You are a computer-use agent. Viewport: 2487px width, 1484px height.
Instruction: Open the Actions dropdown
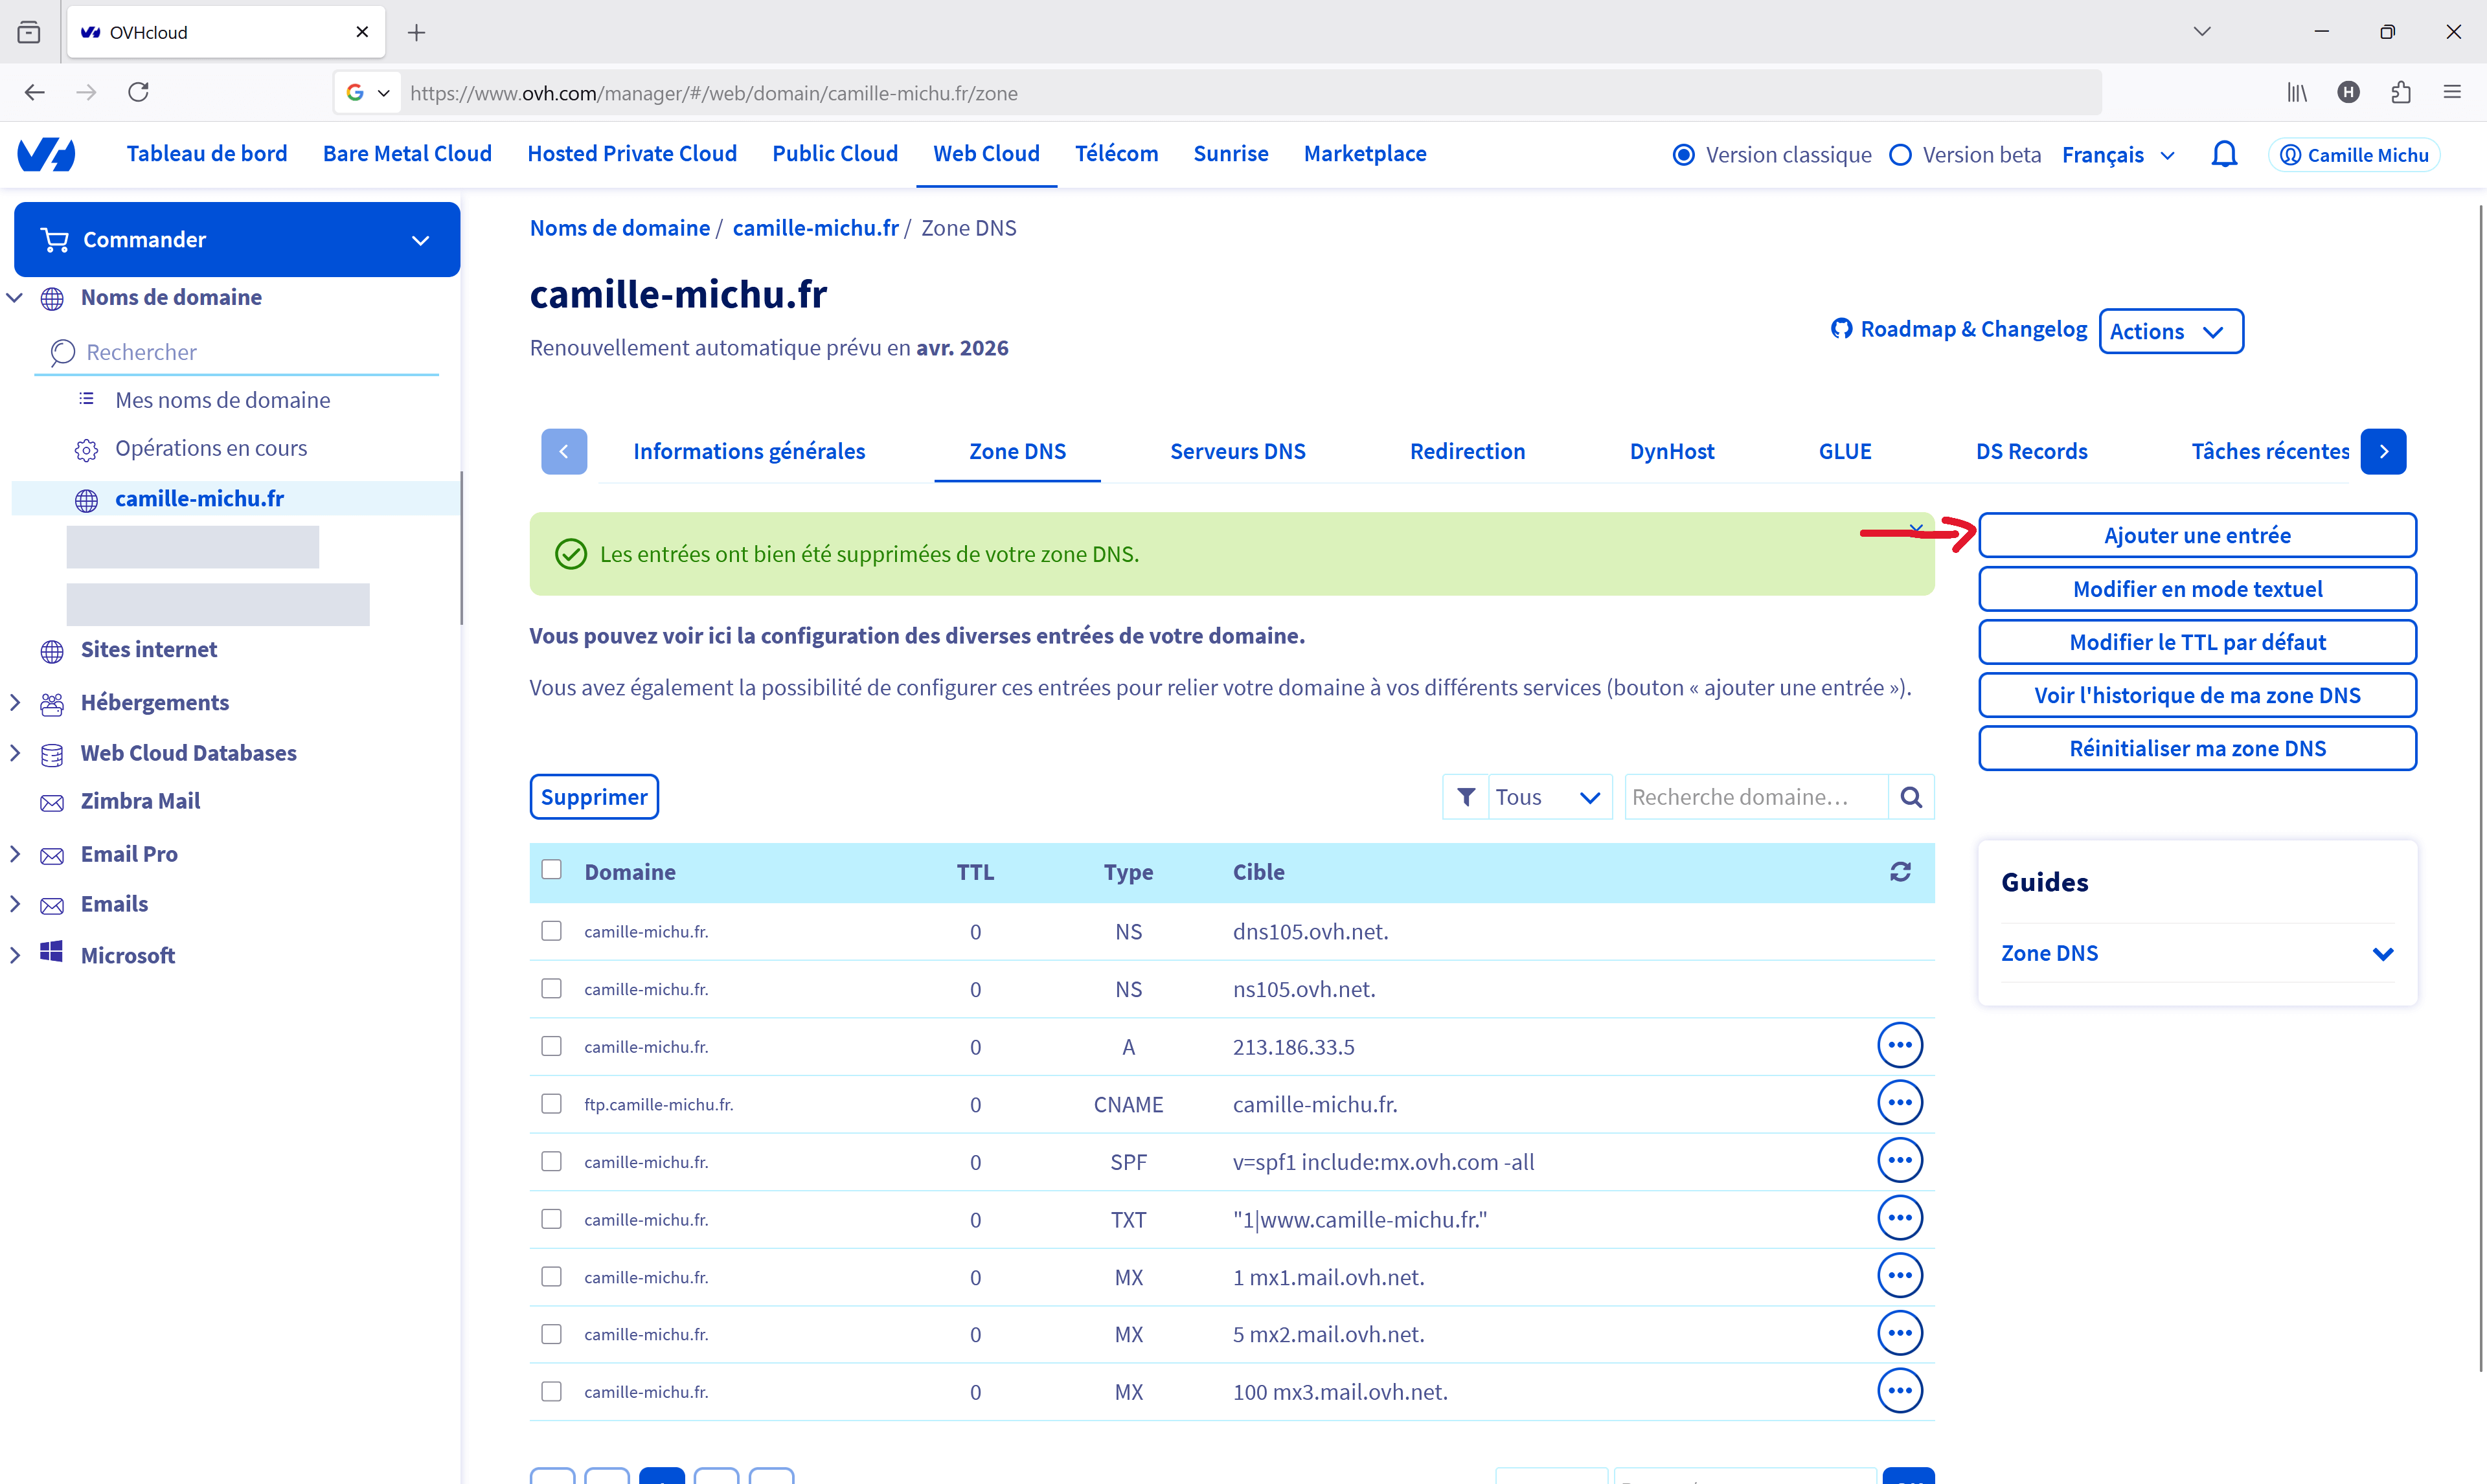pyautogui.click(x=2170, y=331)
